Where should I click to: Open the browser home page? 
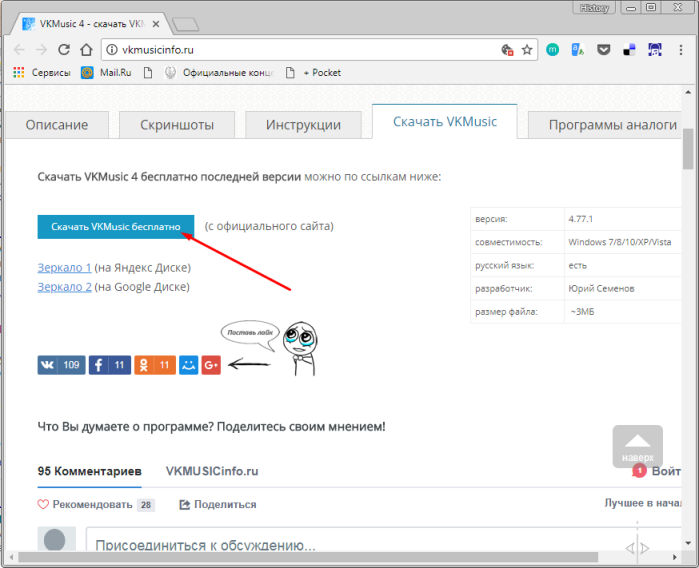86,49
